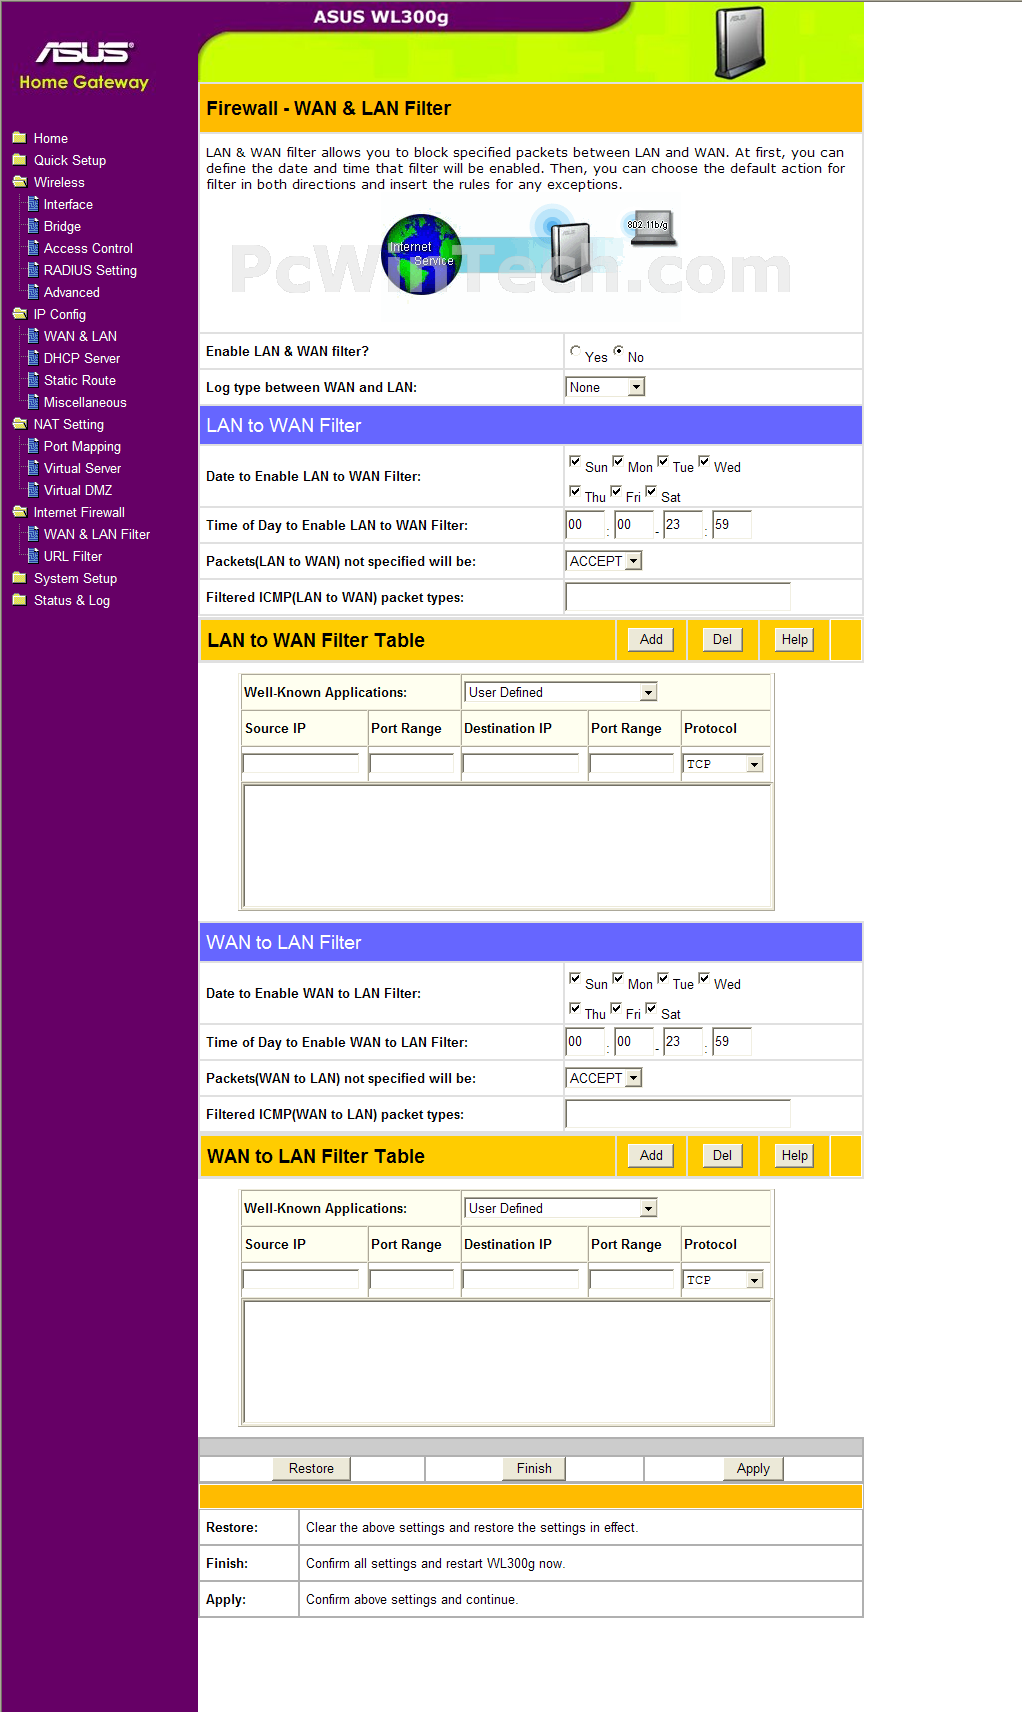
Task: Click the page icon beside DHCP Server
Action: tap(33, 358)
